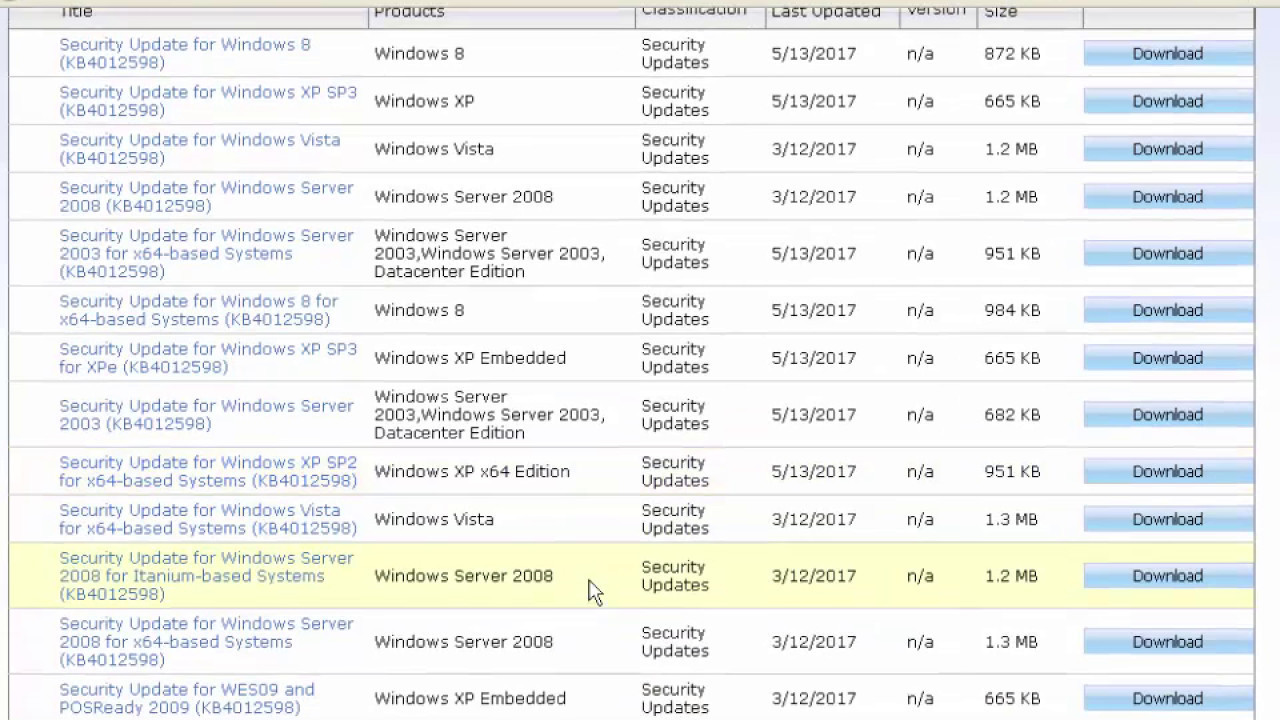1280x720 pixels.
Task: Click "Windows Server 2008" product in highlighted Itanium row
Action: [463, 576]
